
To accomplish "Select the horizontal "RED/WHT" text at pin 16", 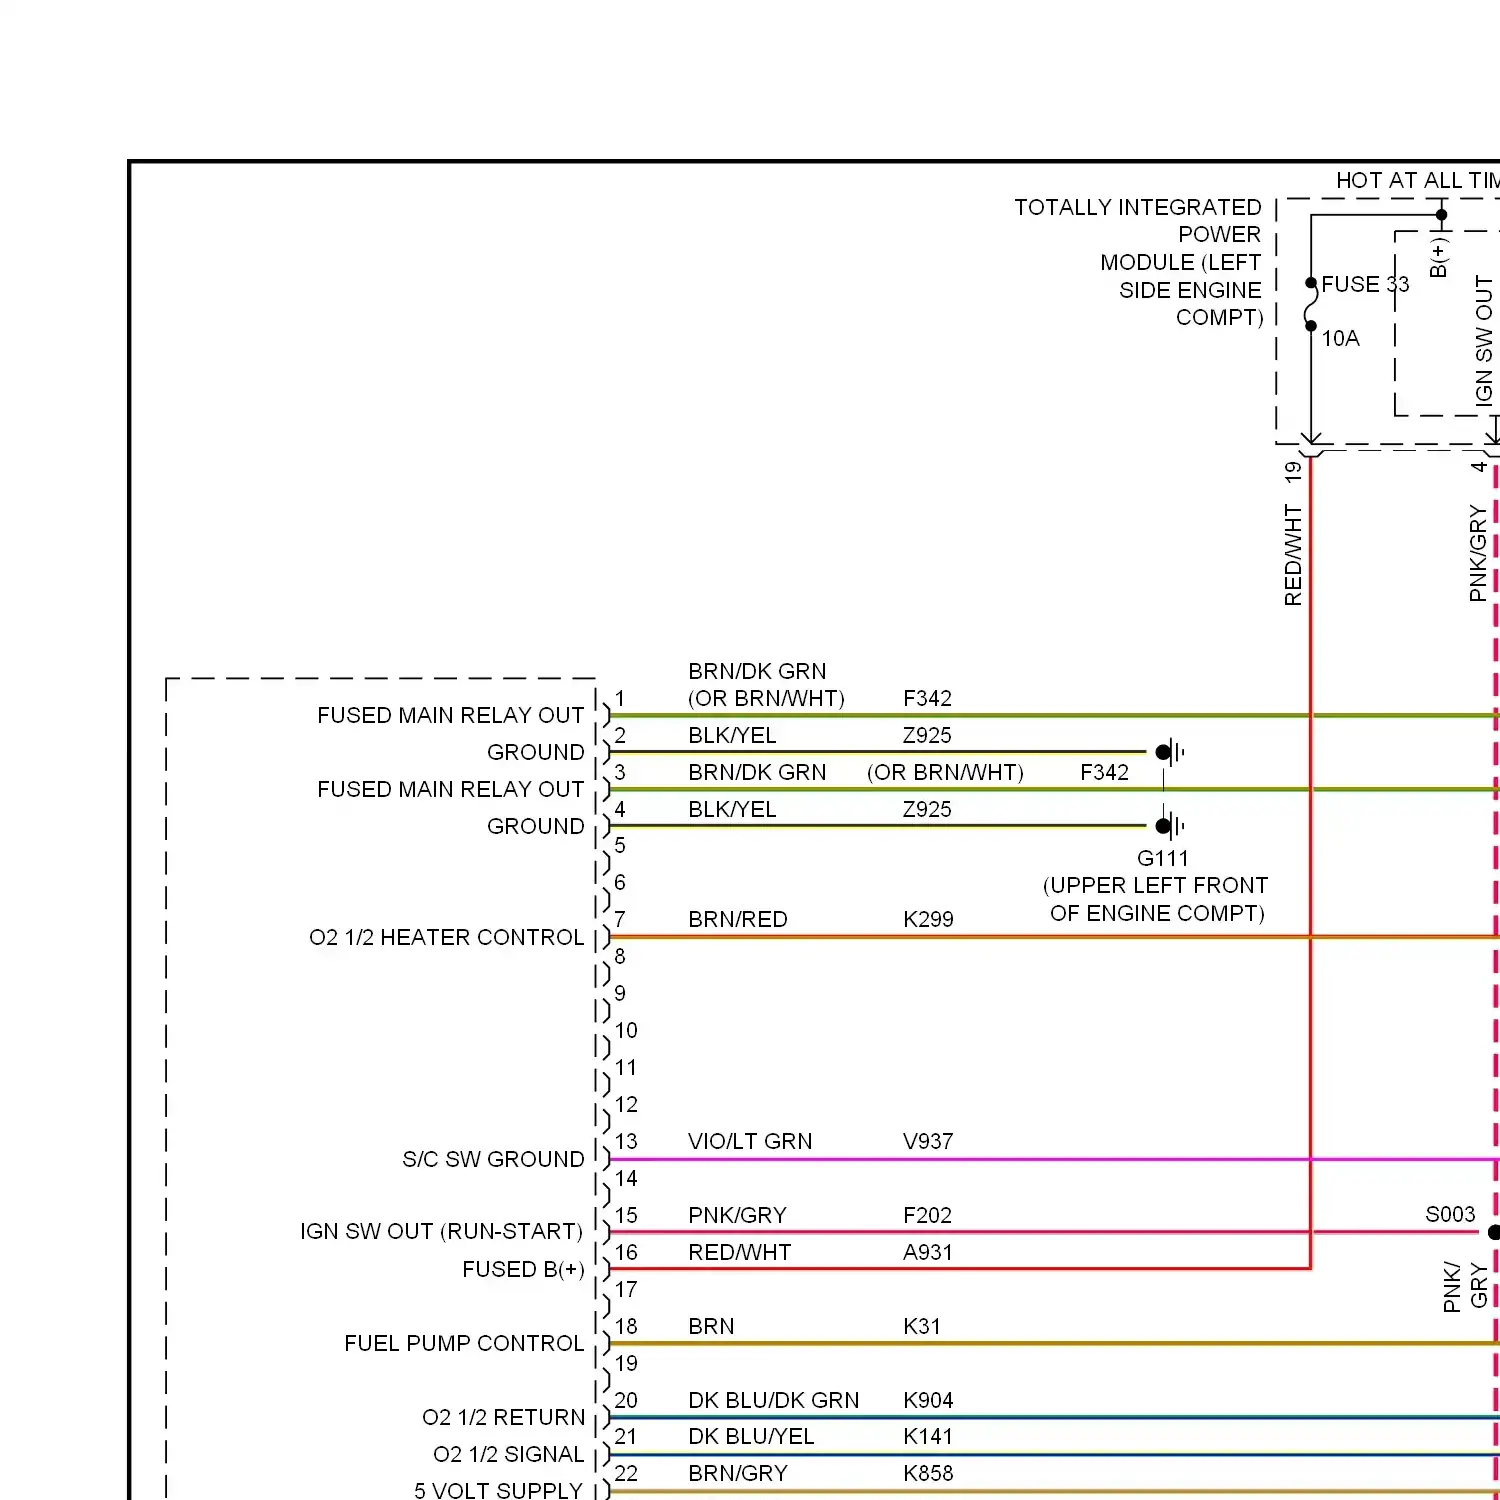I will 740,1253.
